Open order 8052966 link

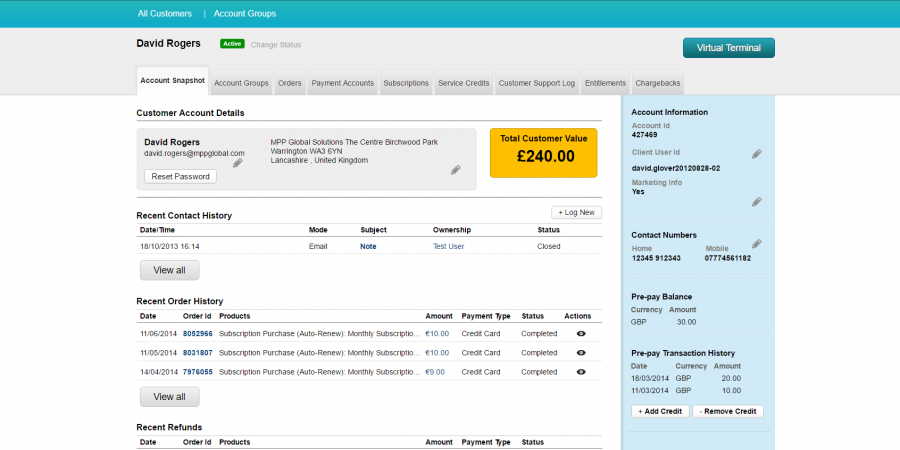(198, 334)
